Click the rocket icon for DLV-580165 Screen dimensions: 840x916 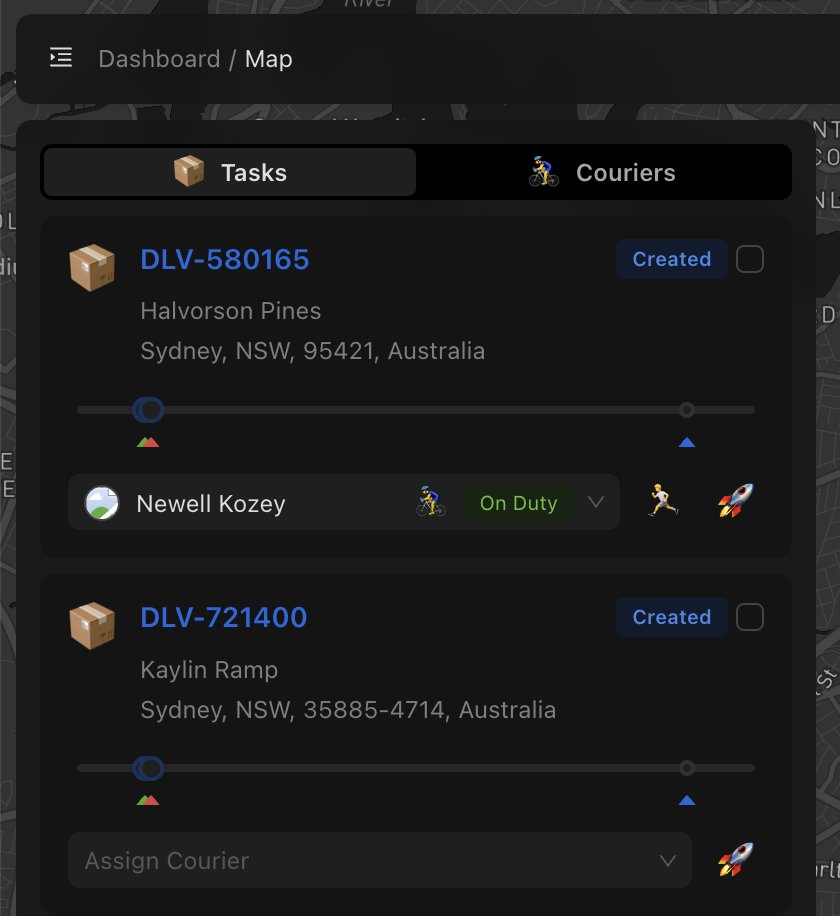coord(735,501)
